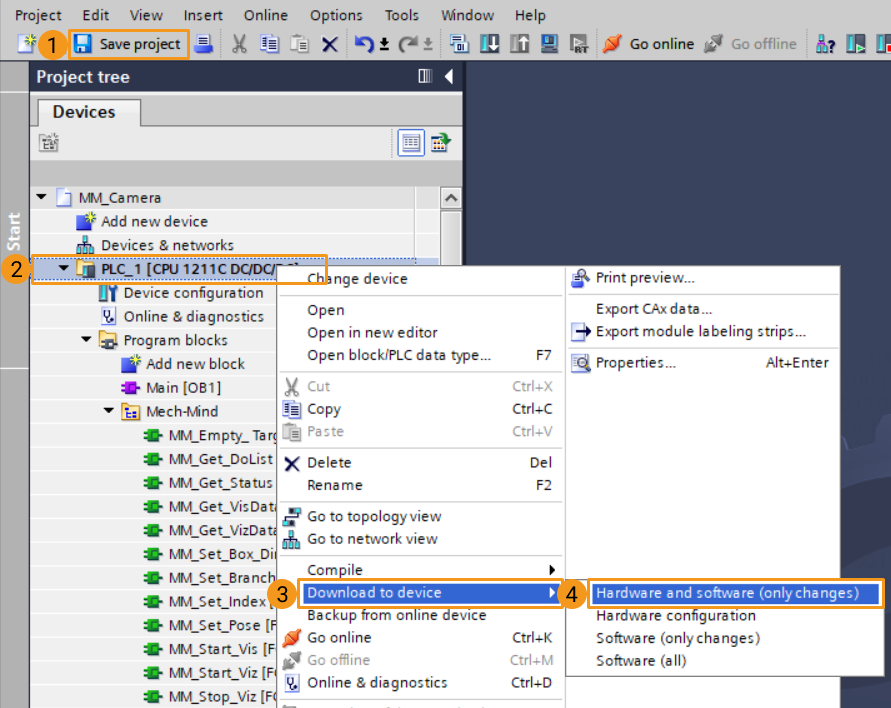Click the Delete X icon in toolbar

[x=329, y=44]
